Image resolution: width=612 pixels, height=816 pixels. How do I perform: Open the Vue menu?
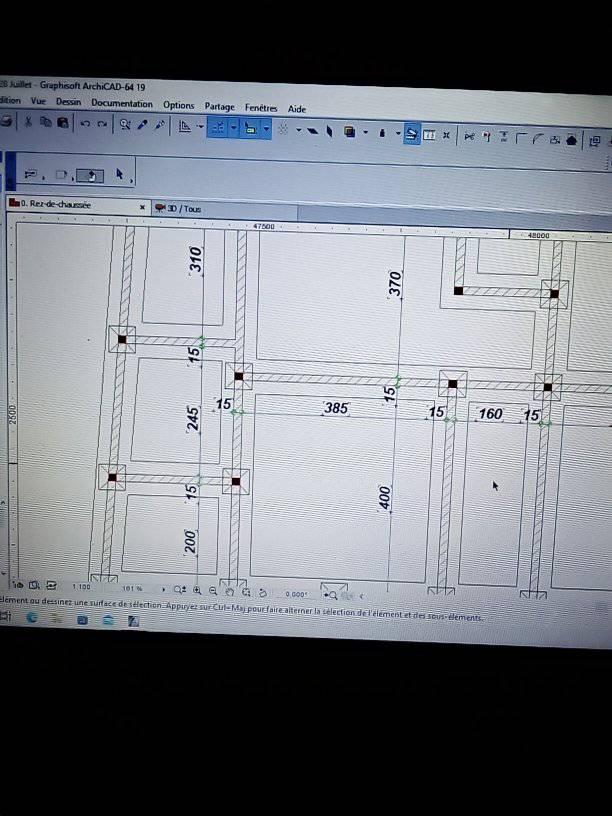(x=38, y=101)
